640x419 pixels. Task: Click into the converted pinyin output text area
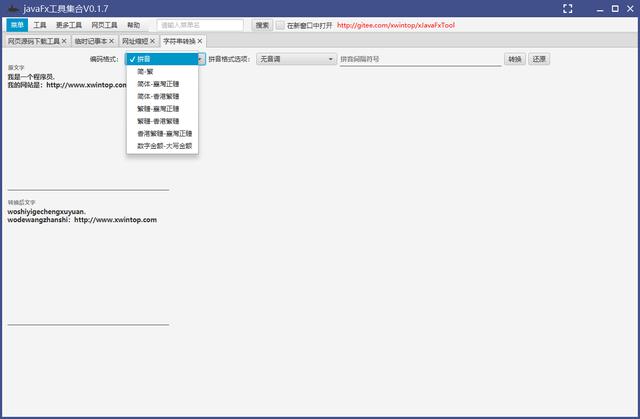click(x=88, y=265)
